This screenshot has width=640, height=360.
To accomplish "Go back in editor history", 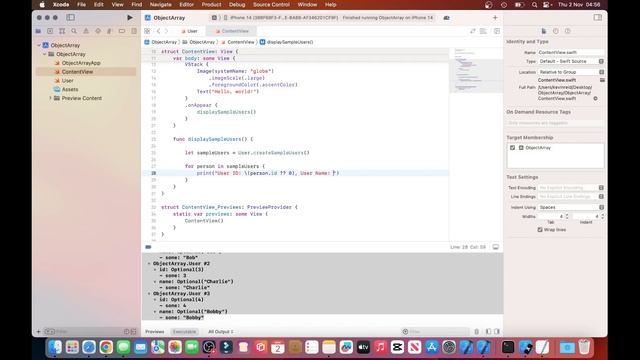I will (158, 31).
